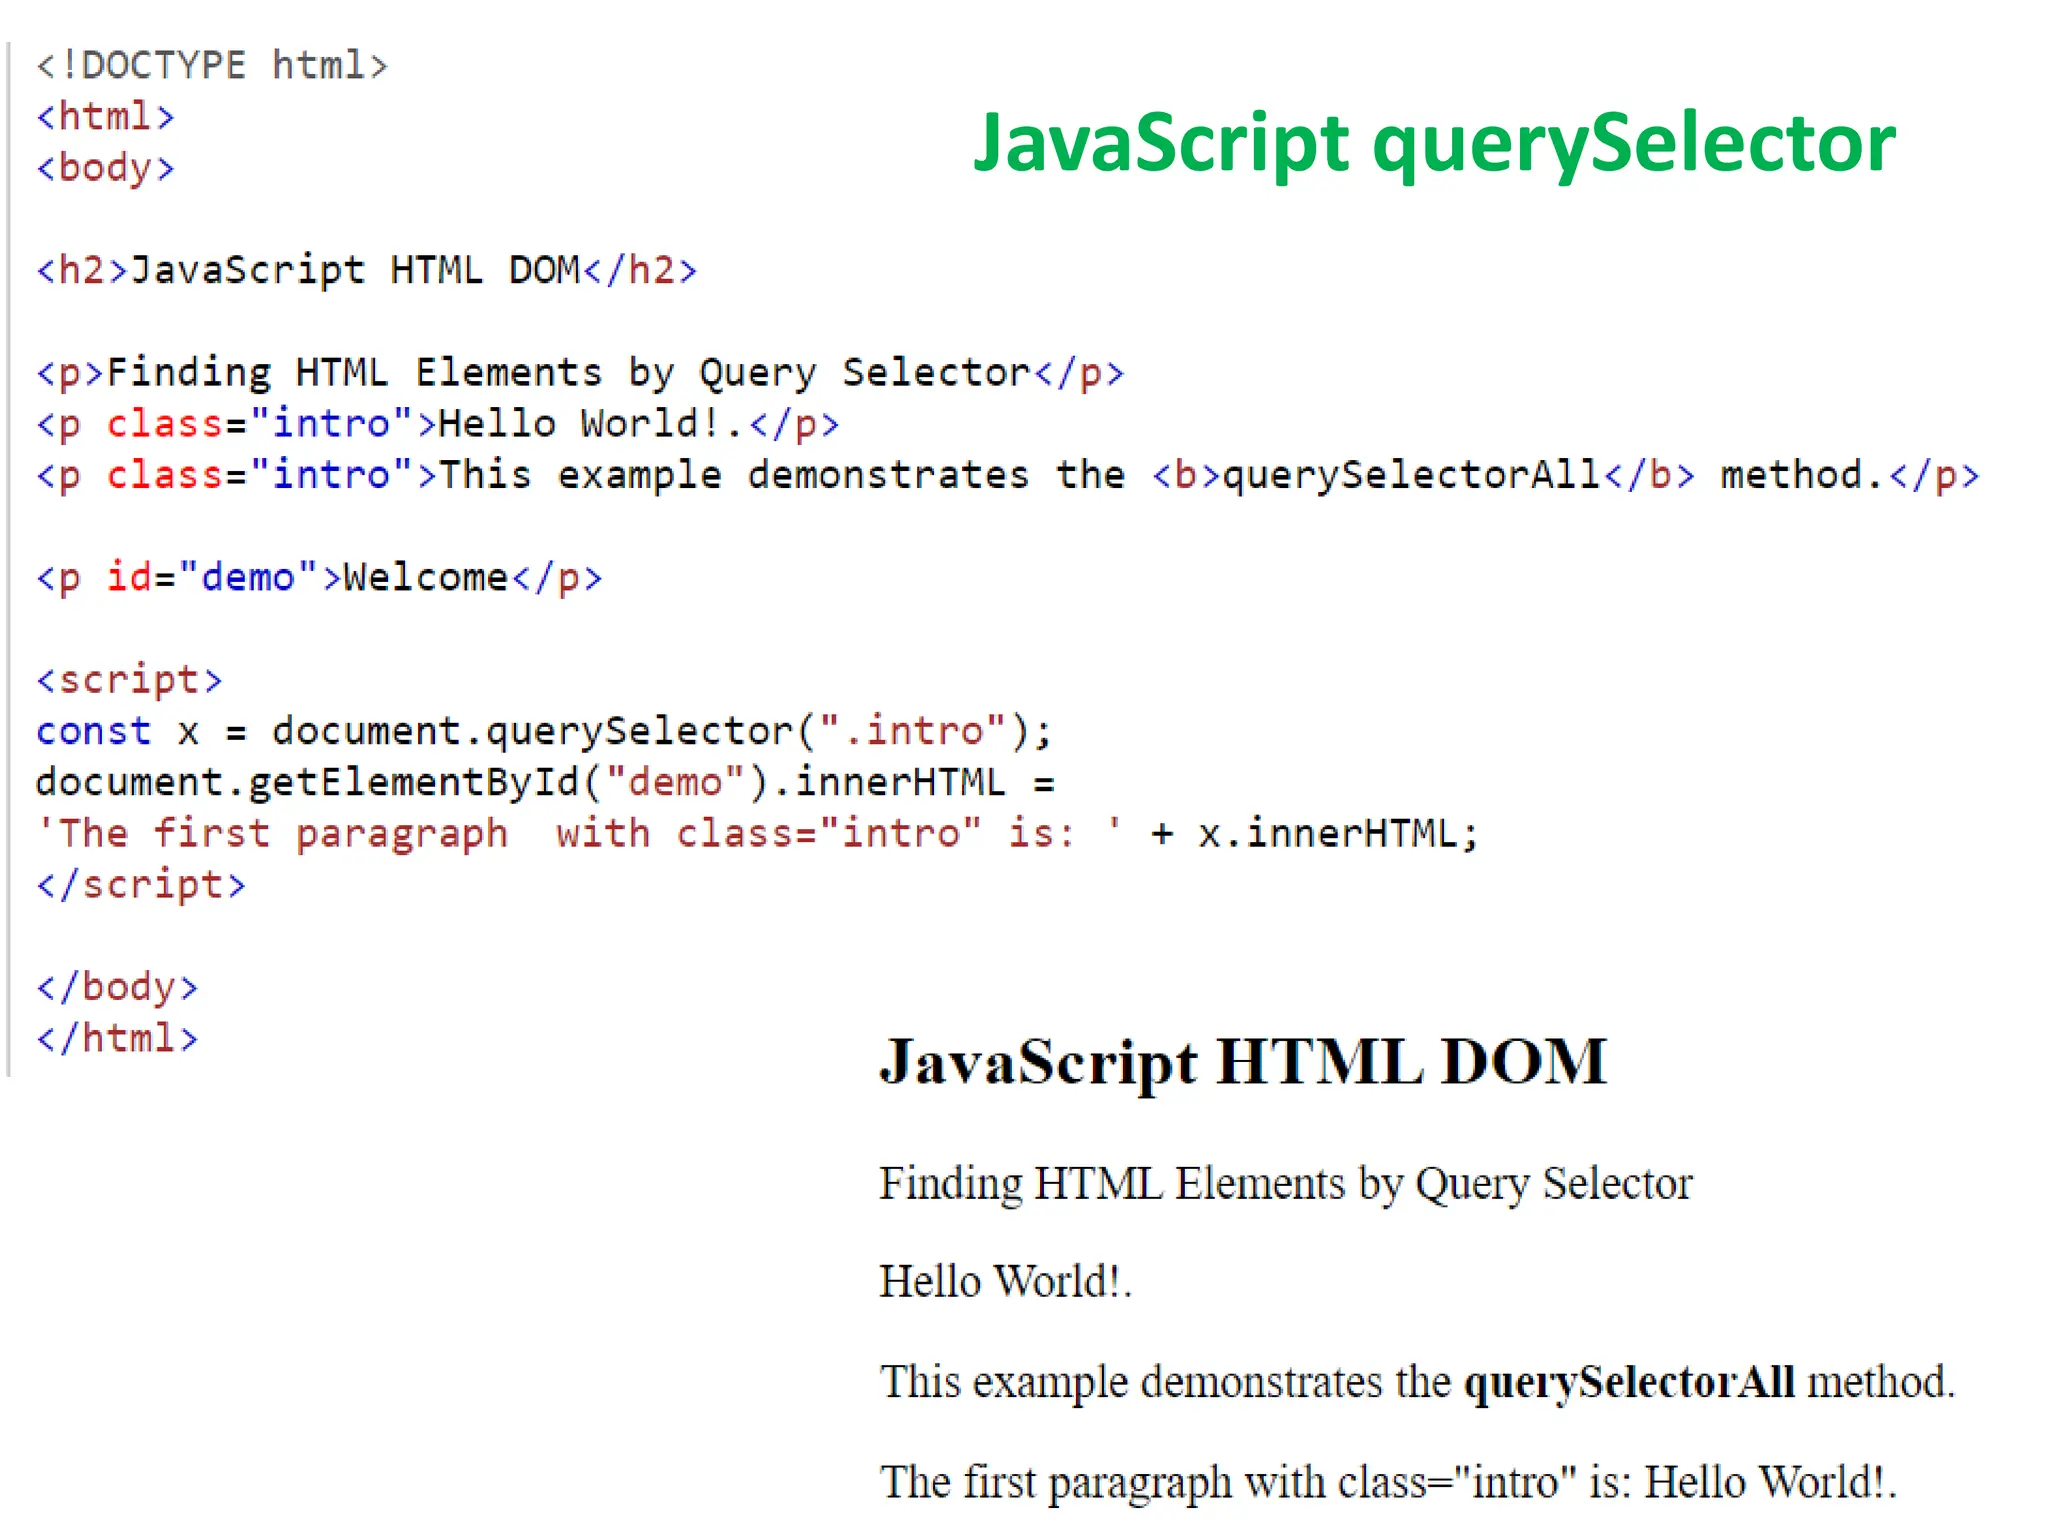The width and height of the screenshot is (2048, 1536).
Task: Click the code line with '<b>querySelectorAll</b>'
Action: point(1008,475)
